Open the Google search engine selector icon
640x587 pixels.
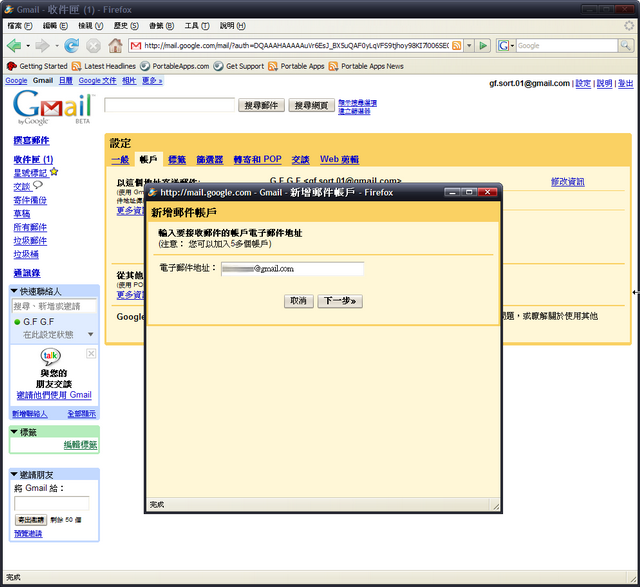pos(505,45)
